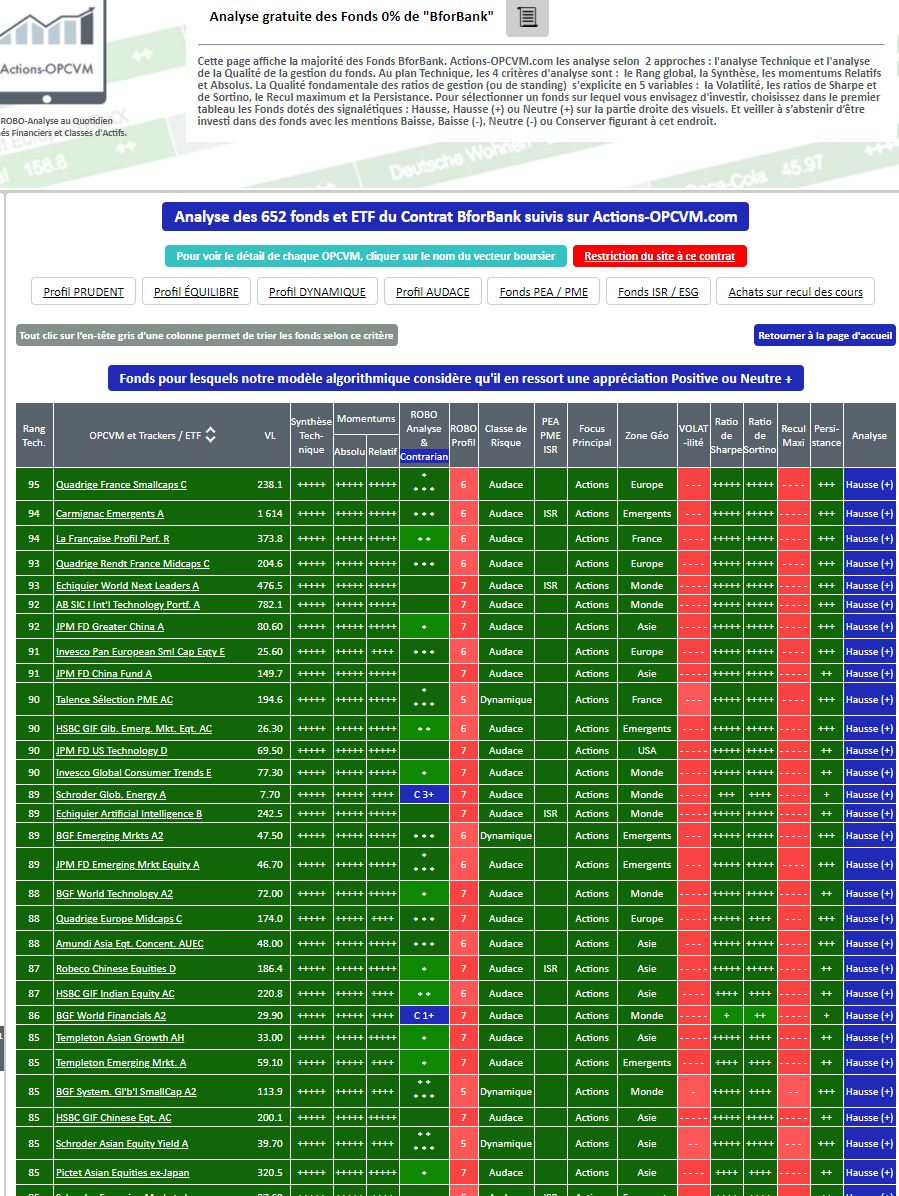Viewport: 899px width, 1196px height.
Task: Open BGF World Financials A2 fund
Action: 111,1016
